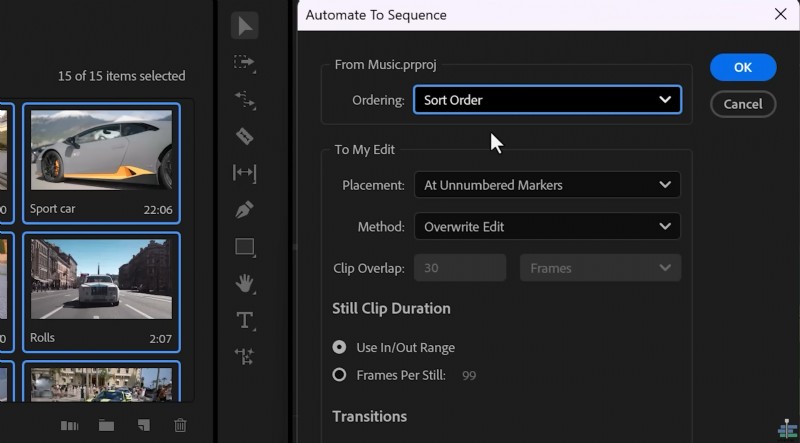800x443 pixels.
Task: Select the Hand tool
Action: pyautogui.click(x=245, y=283)
